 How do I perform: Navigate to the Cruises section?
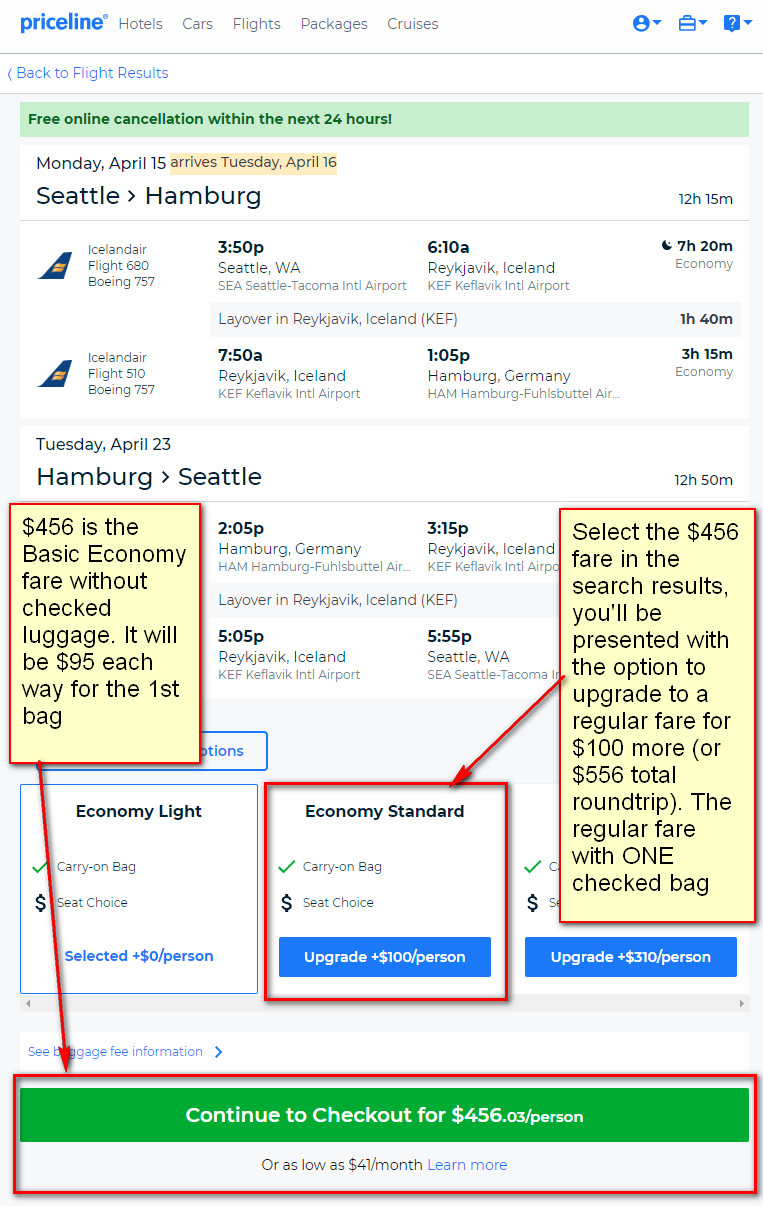(x=413, y=24)
